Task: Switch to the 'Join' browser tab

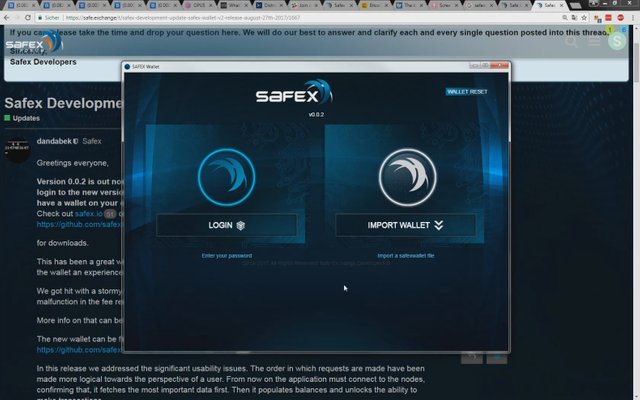Action: [304, 5]
